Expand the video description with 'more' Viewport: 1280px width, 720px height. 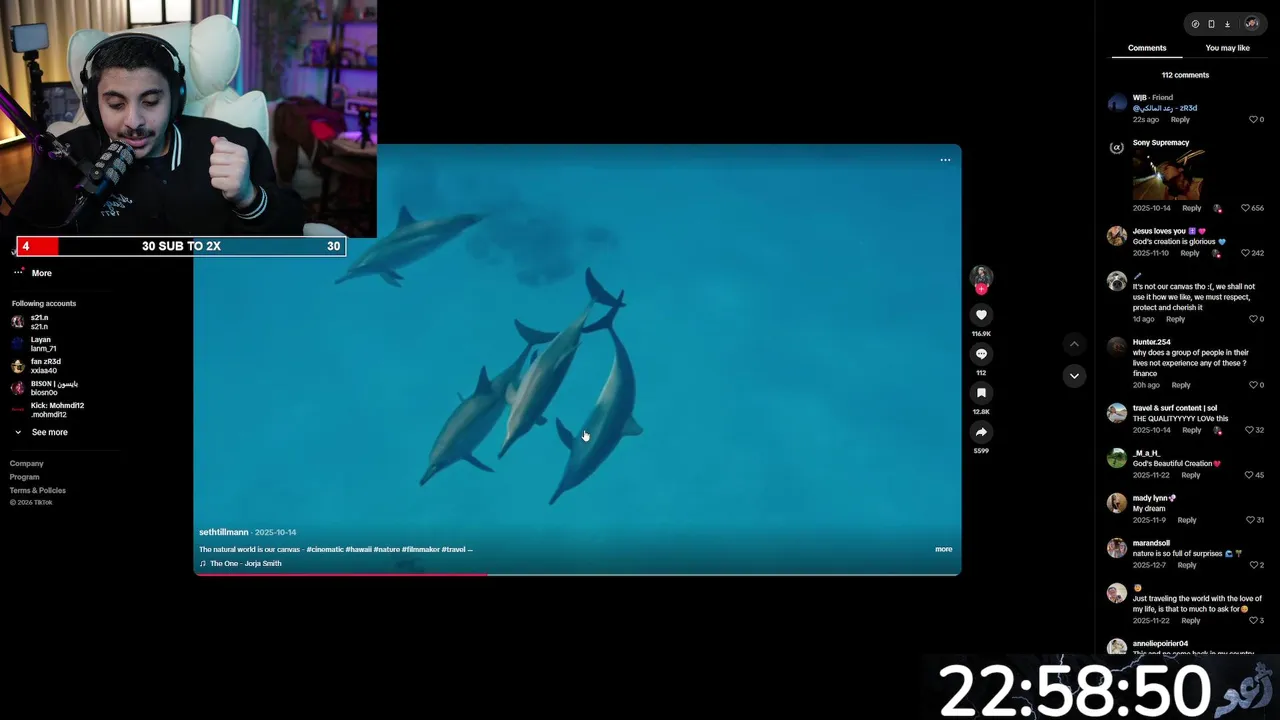tap(943, 549)
